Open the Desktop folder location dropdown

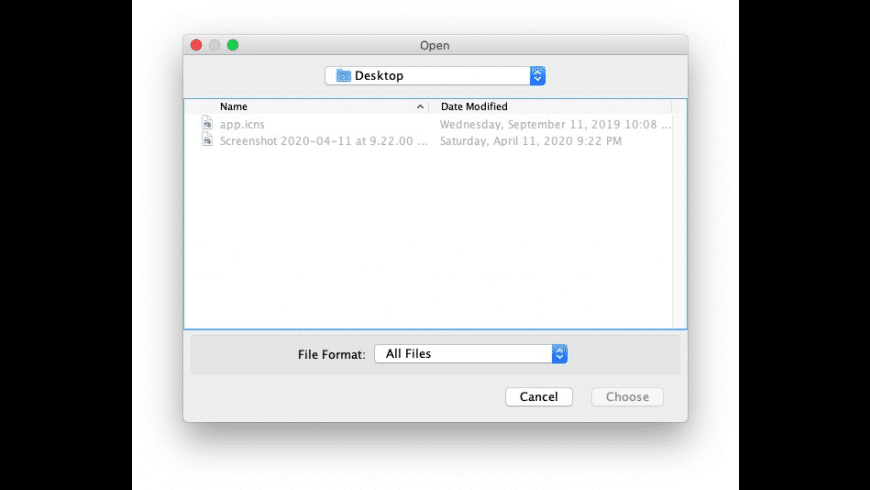435,75
